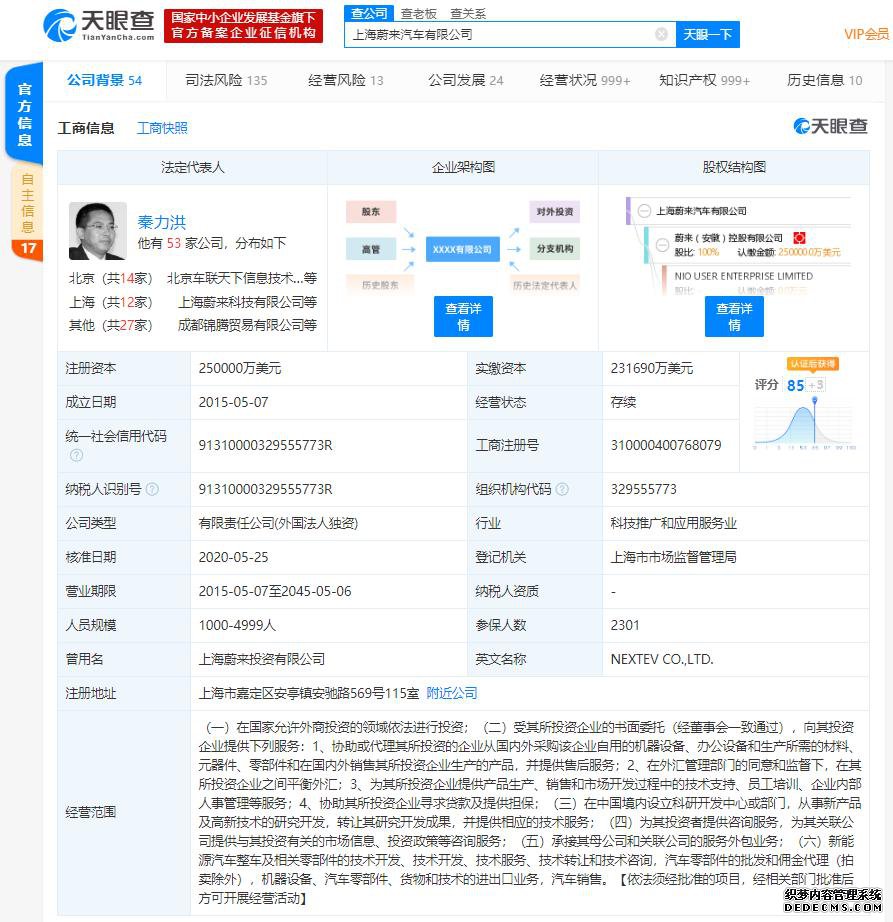Click the TianYanCha logo
893x922 pixels.
click(x=99, y=26)
